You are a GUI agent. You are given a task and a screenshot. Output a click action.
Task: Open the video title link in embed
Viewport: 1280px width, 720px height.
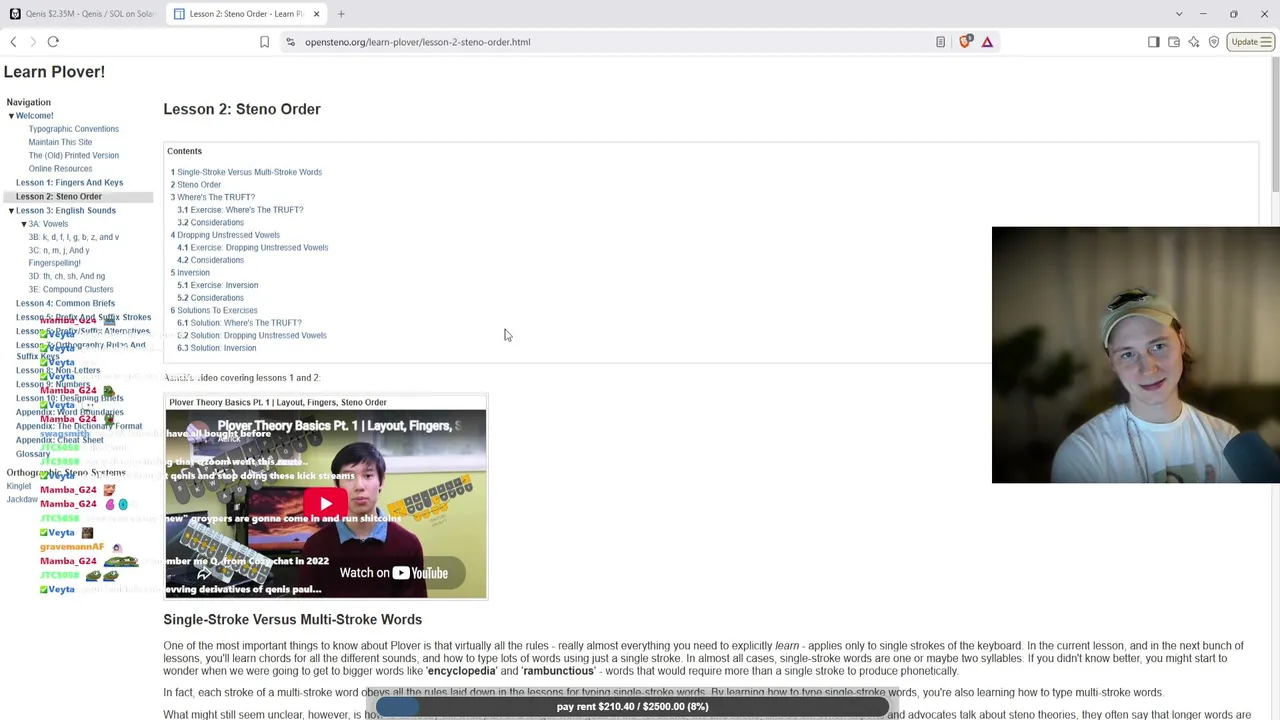tap(338, 426)
